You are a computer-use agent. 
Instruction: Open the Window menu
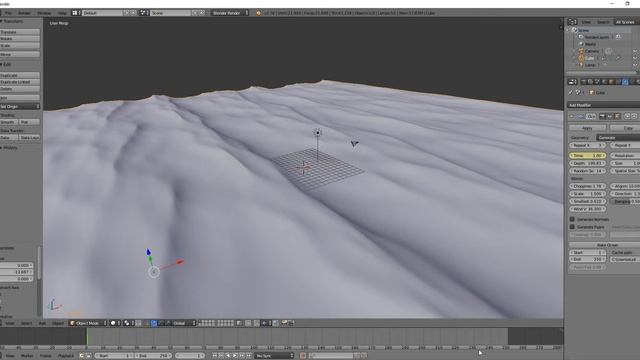pyautogui.click(x=44, y=13)
